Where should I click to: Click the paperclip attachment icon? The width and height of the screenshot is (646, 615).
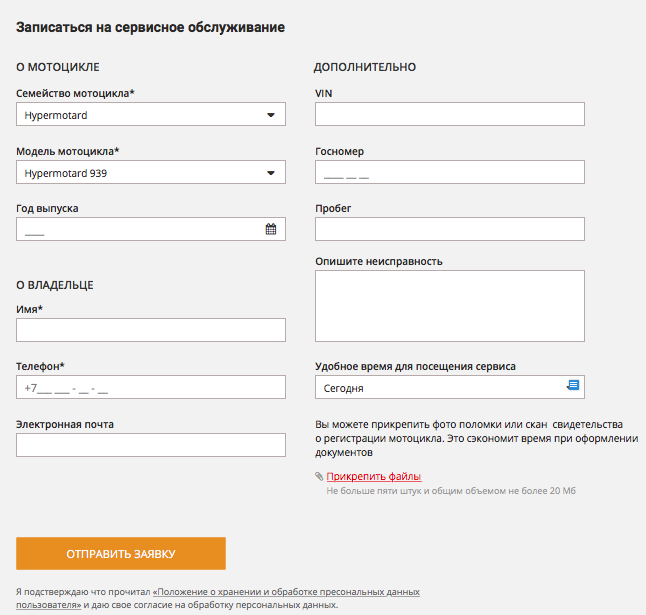click(x=319, y=477)
